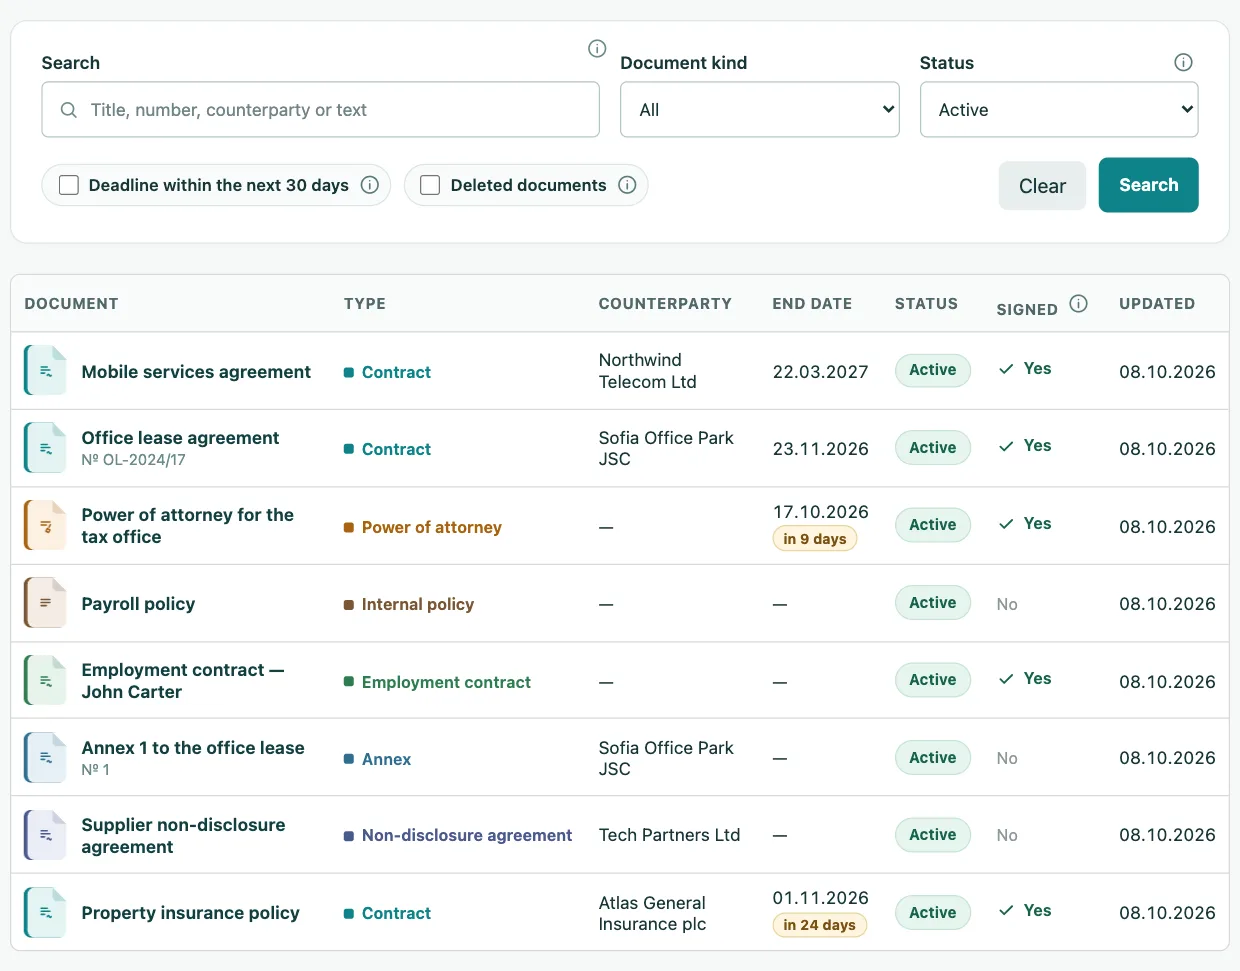Click Atlas General Insurance plc counterparty

click(x=652, y=913)
